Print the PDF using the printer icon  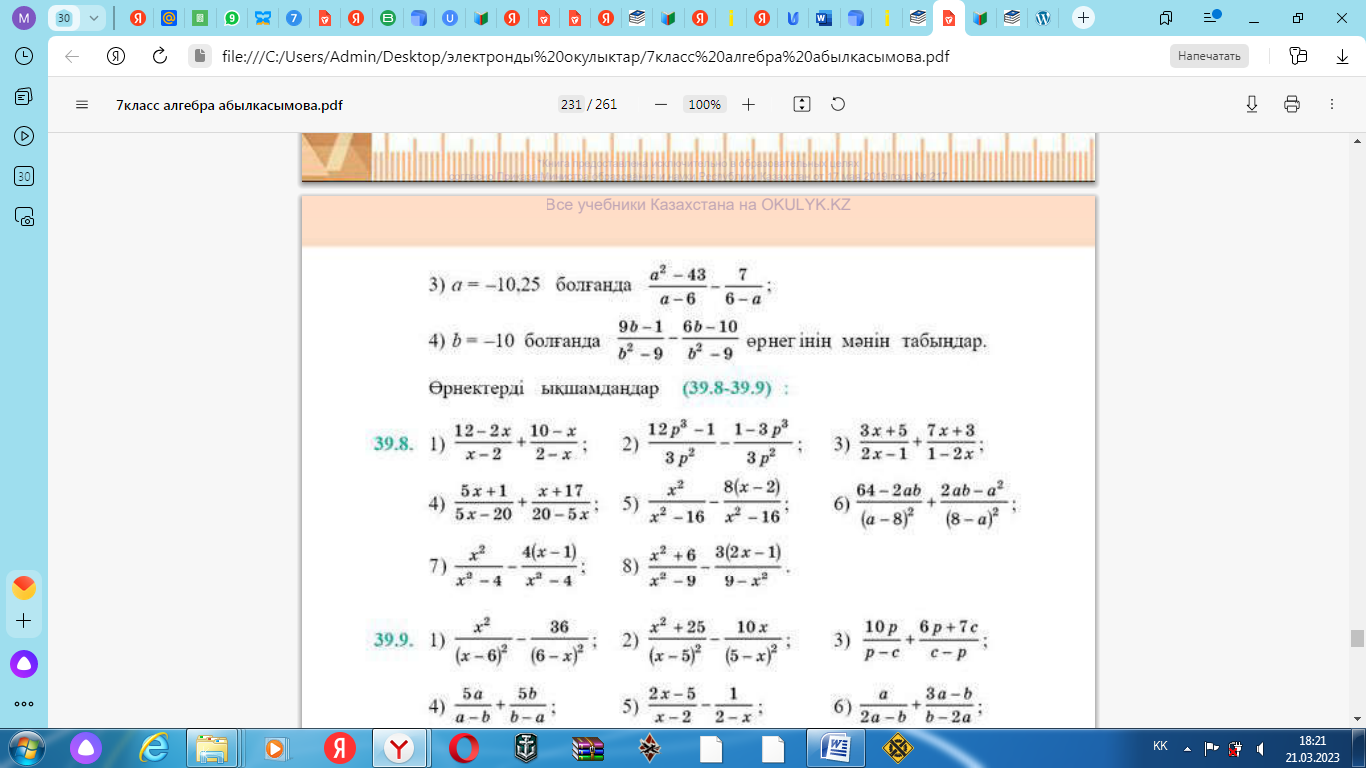point(1291,104)
